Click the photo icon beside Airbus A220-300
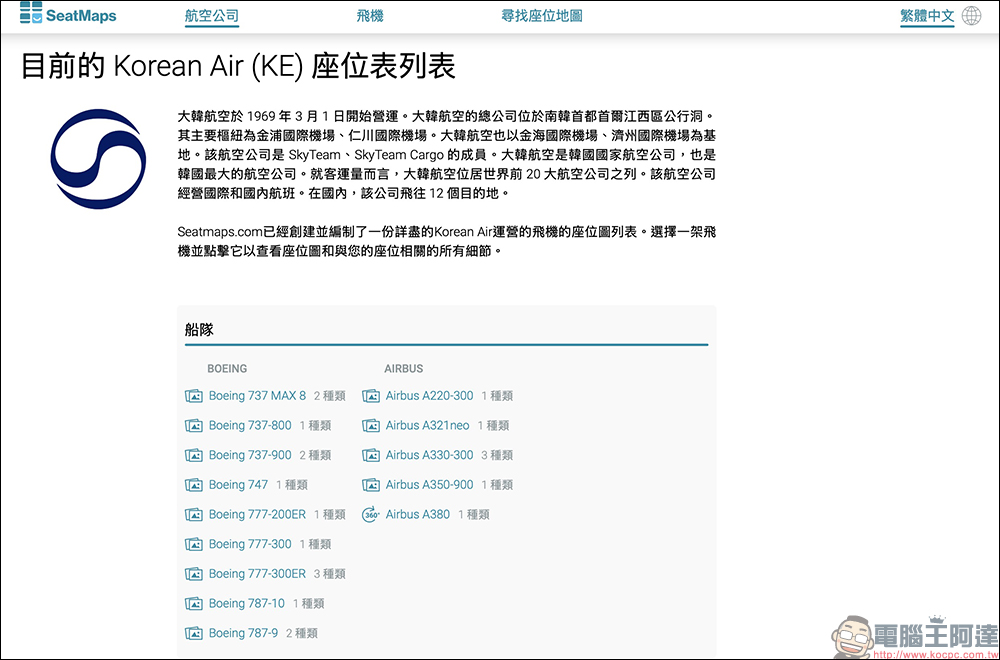Image resolution: width=1000 pixels, height=660 pixels. point(371,396)
